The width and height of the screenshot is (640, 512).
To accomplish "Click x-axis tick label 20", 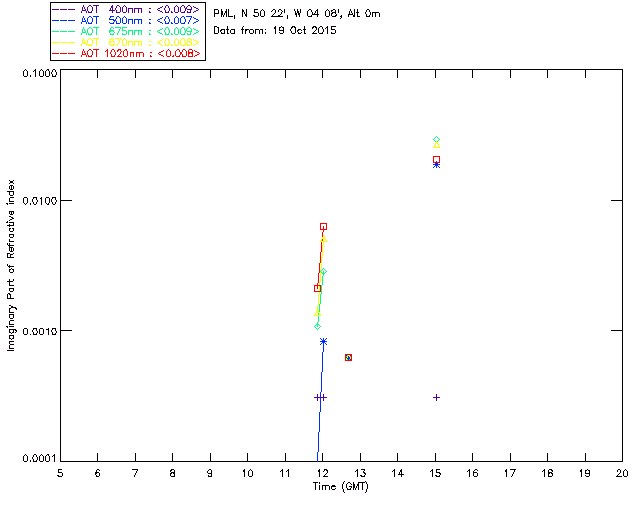I will point(622,473).
